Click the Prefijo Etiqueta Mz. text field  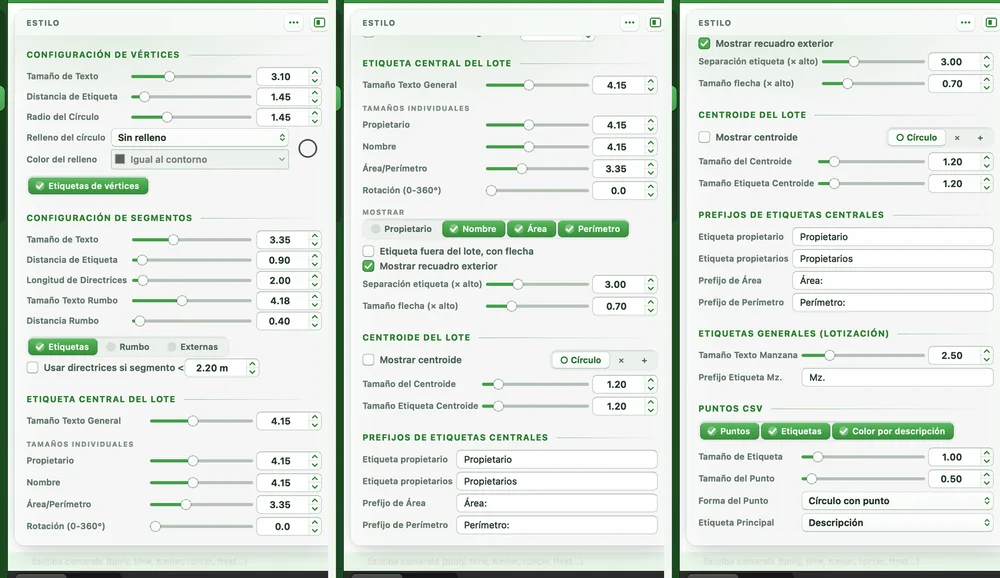(897, 377)
